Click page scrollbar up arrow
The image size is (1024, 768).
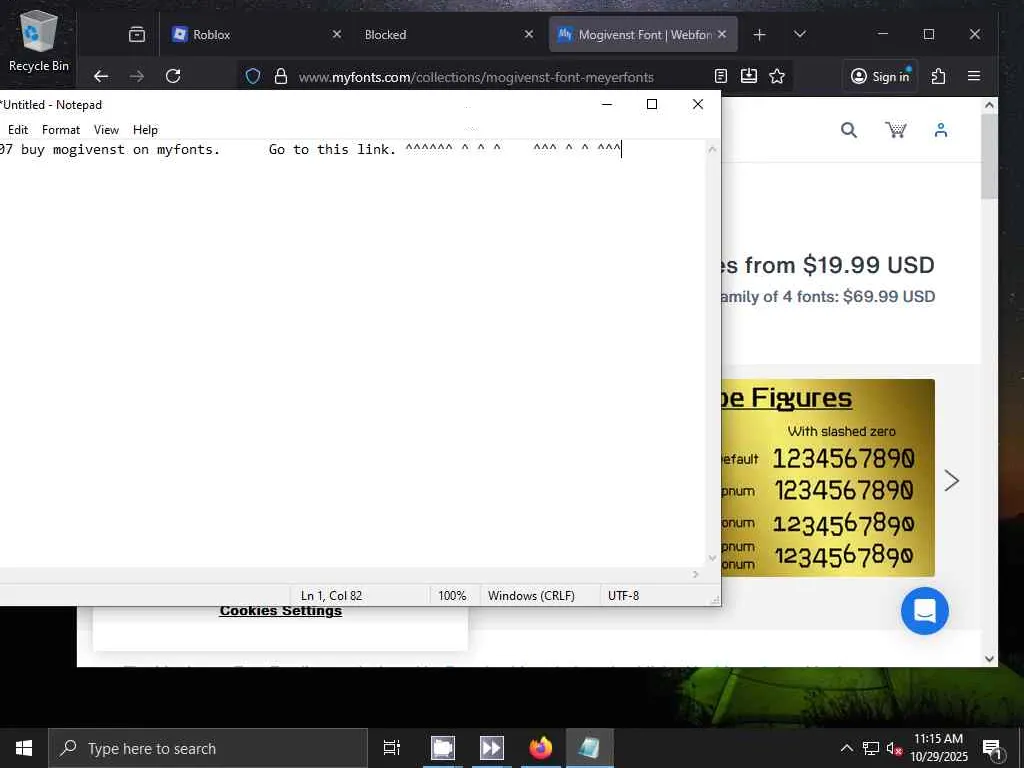(x=989, y=105)
